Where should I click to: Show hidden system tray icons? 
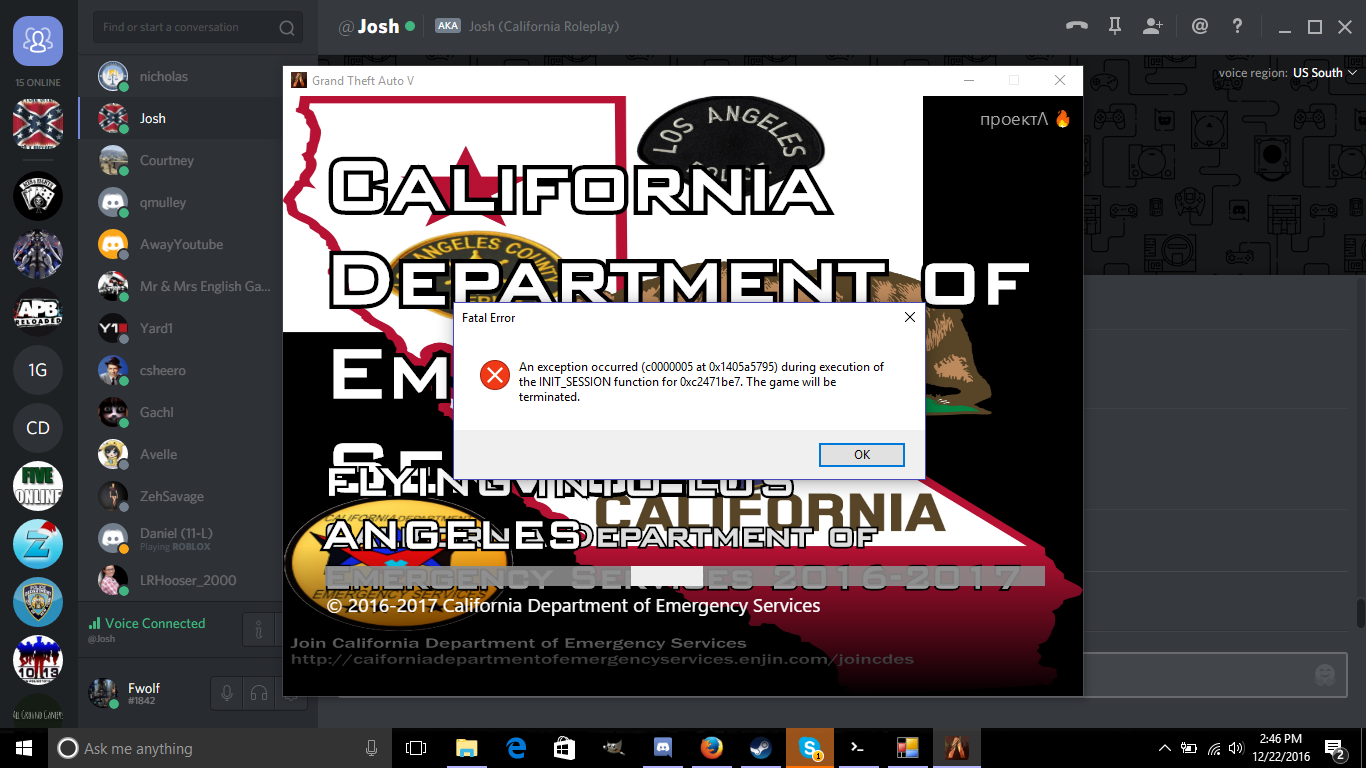pos(1165,748)
